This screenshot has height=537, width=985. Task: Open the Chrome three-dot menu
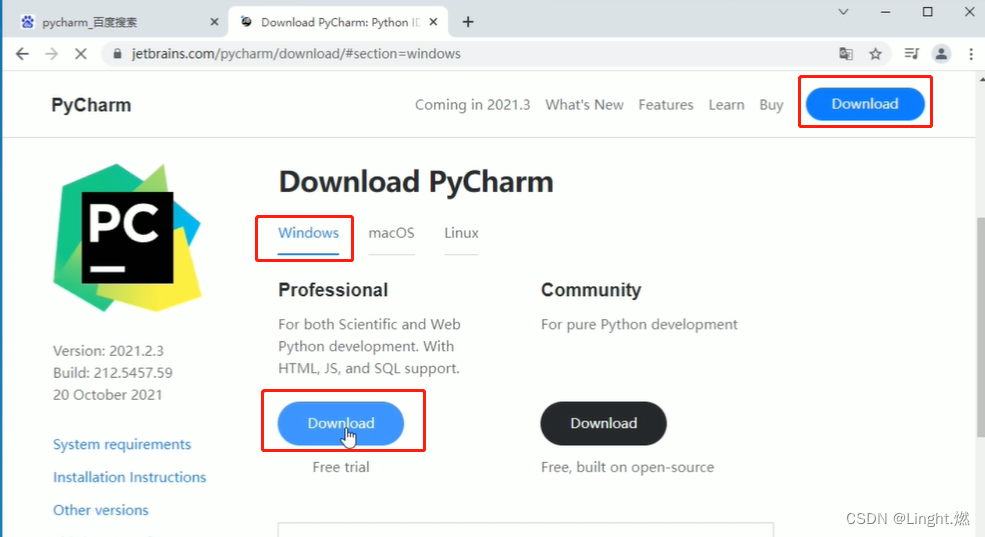(971, 54)
